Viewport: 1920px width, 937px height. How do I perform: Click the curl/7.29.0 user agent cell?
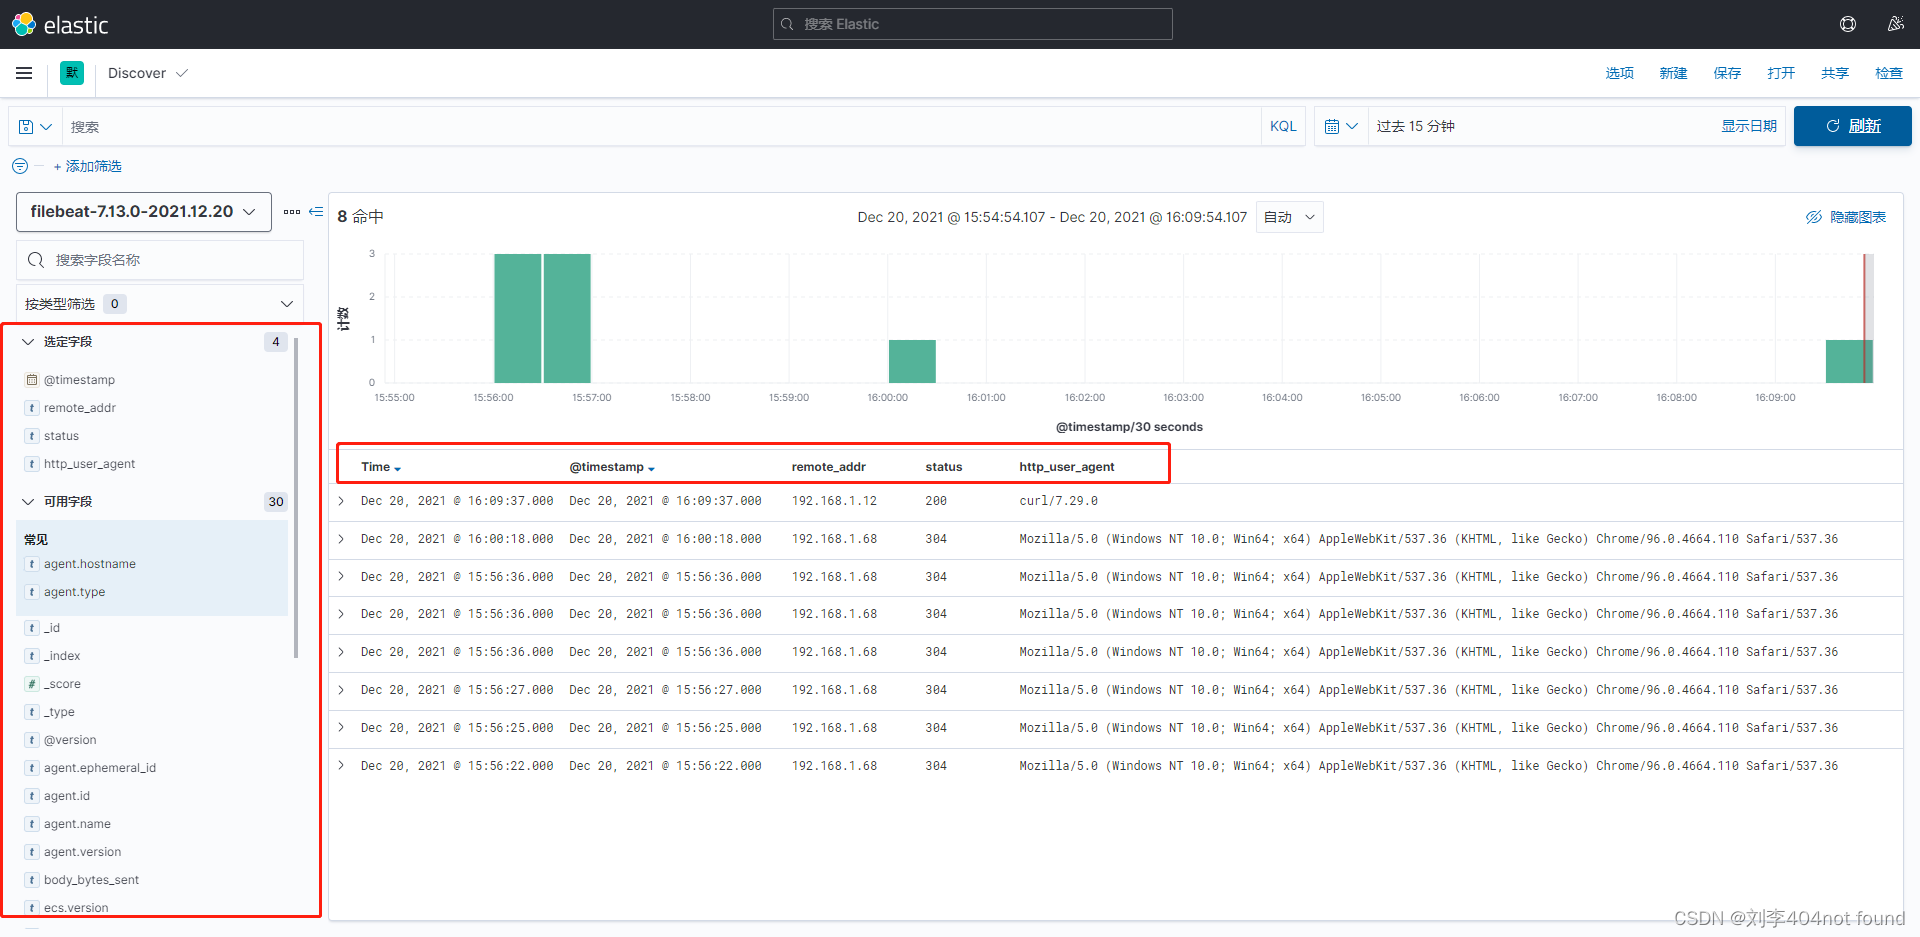click(1058, 501)
